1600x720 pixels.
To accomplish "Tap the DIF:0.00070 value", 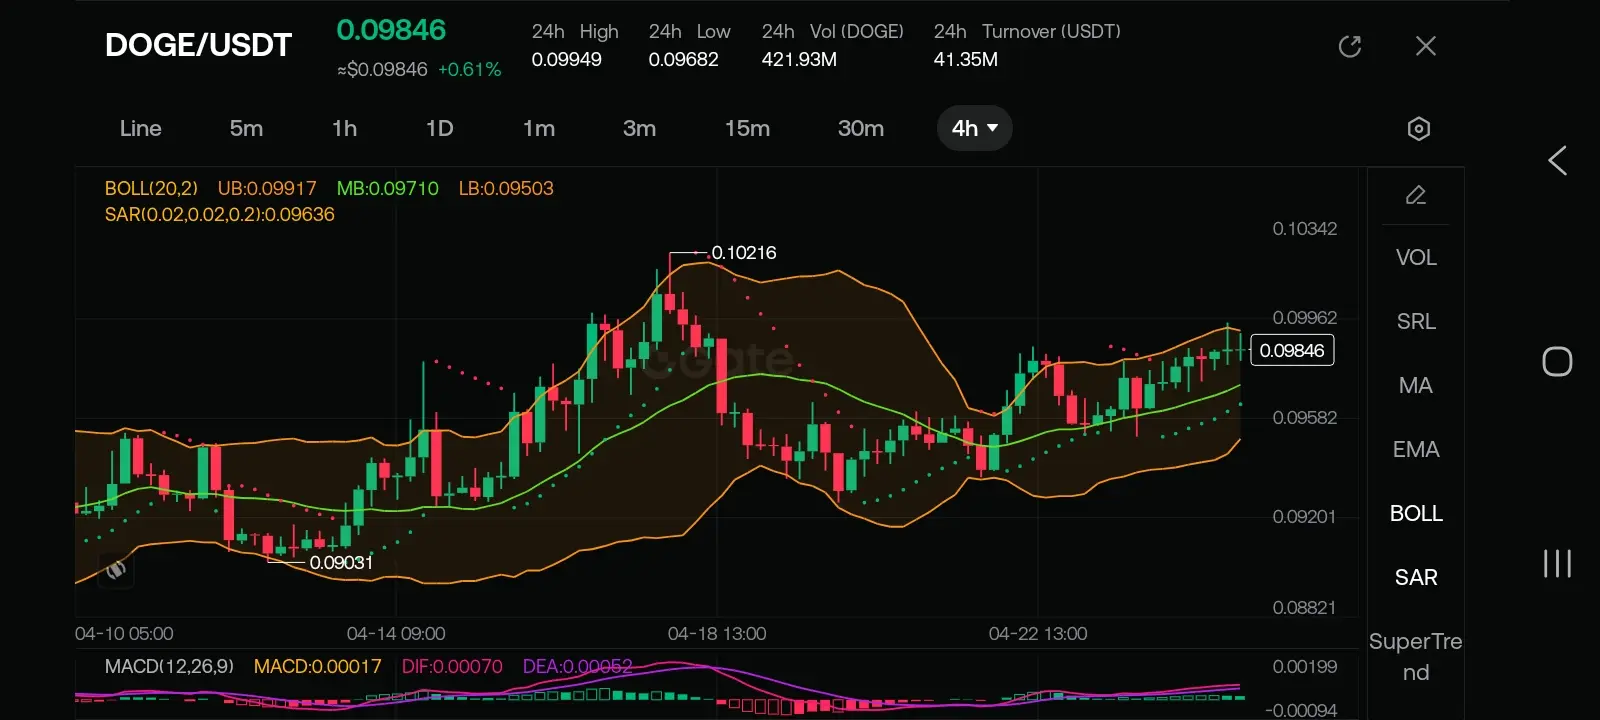I will click(452, 666).
